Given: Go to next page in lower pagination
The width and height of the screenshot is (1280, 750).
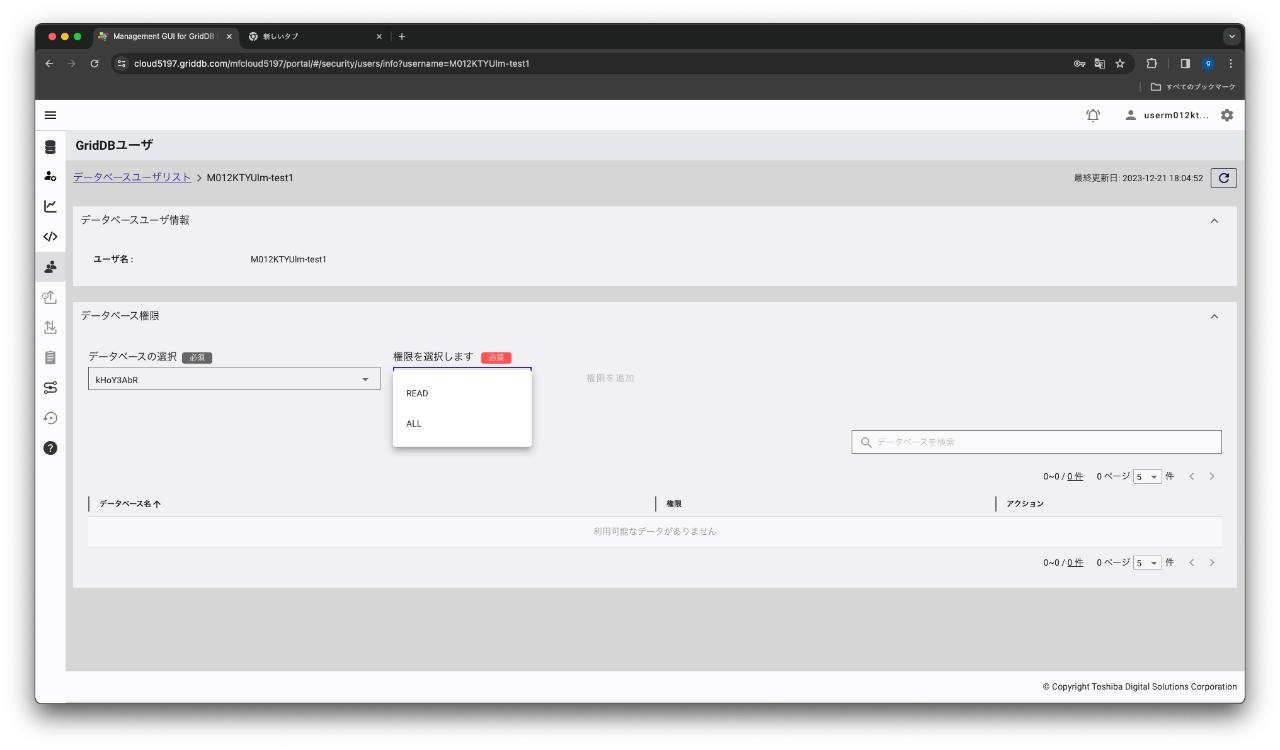Looking at the screenshot, I should [x=1212, y=563].
